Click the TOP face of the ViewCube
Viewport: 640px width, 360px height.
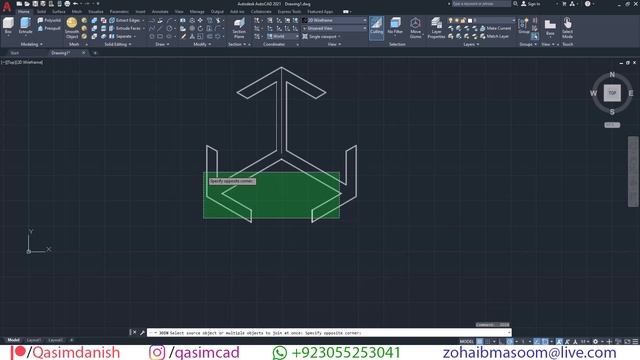click(612, 93)
